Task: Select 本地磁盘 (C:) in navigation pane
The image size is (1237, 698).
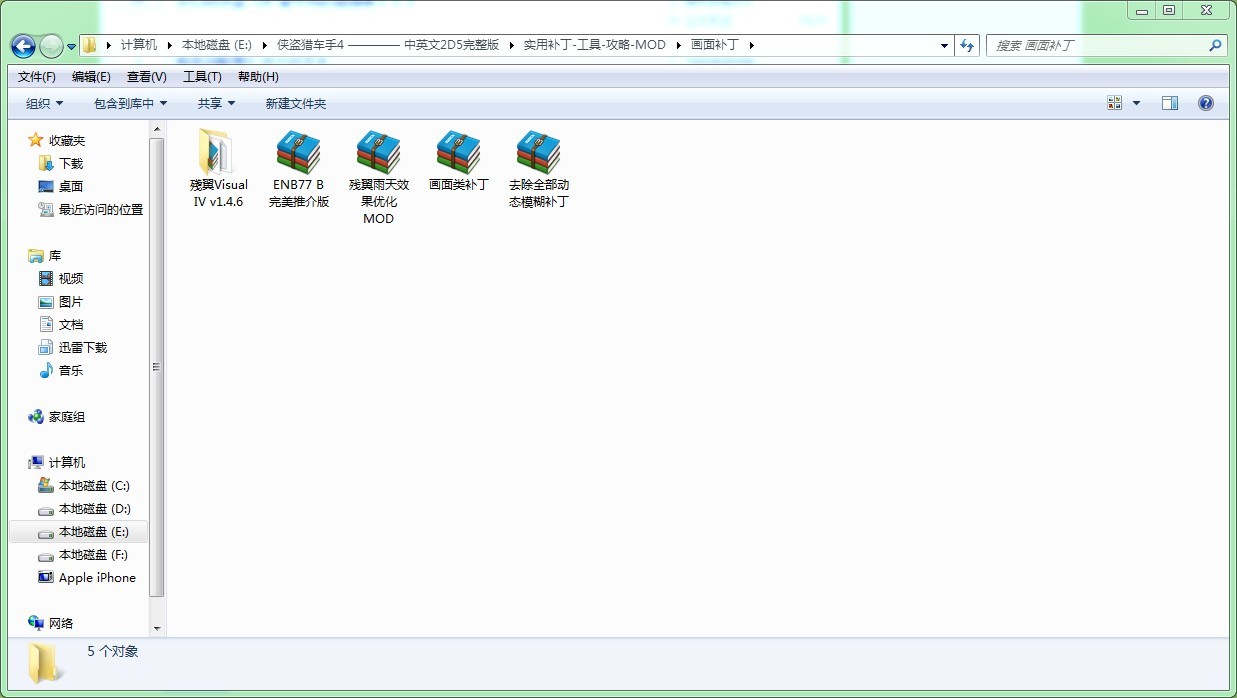Action: click(94, 485)
